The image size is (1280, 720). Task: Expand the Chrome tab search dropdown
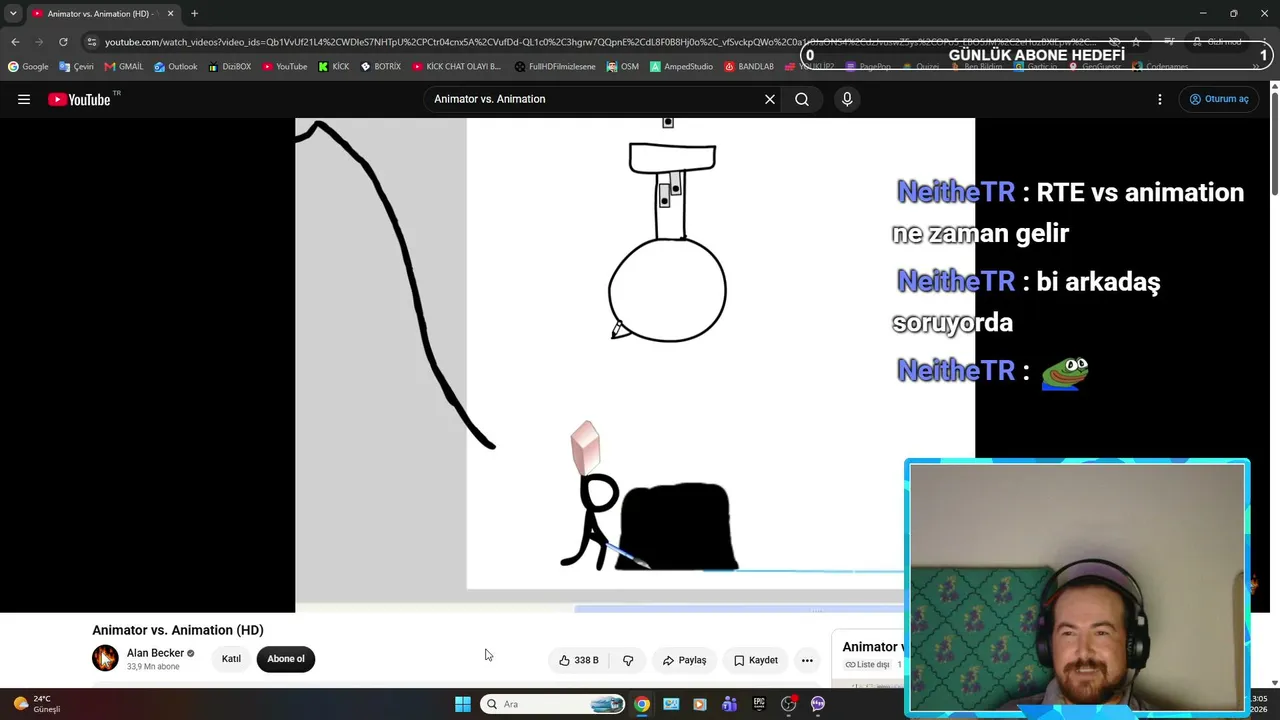point(13,14)
